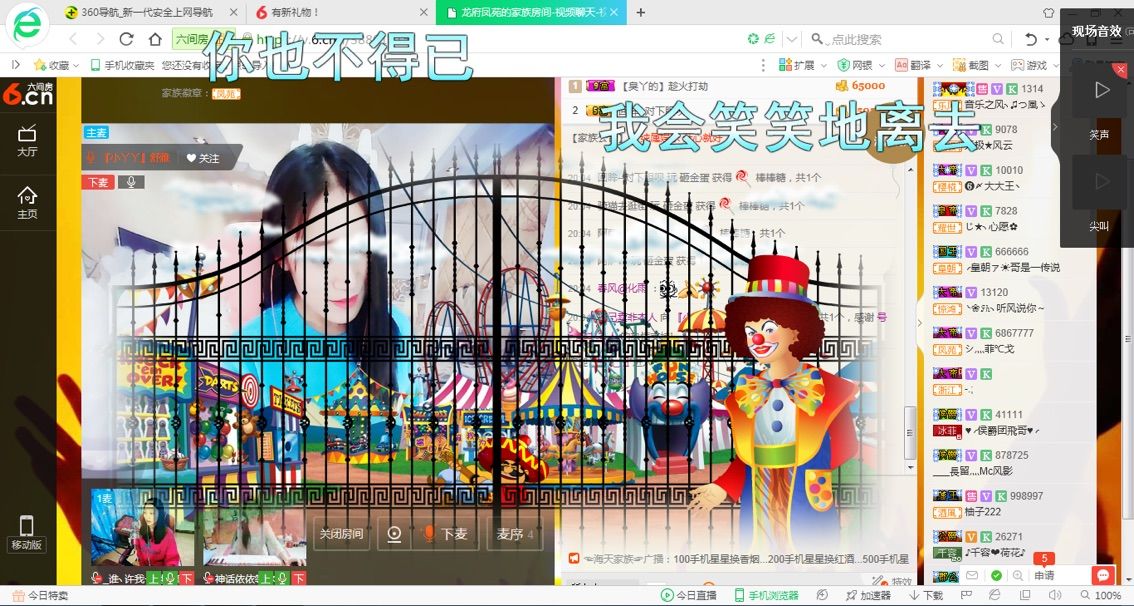1134x606 pixels.
Task: Open 下载 downloads in the status bar
Action: click(926, 595)
